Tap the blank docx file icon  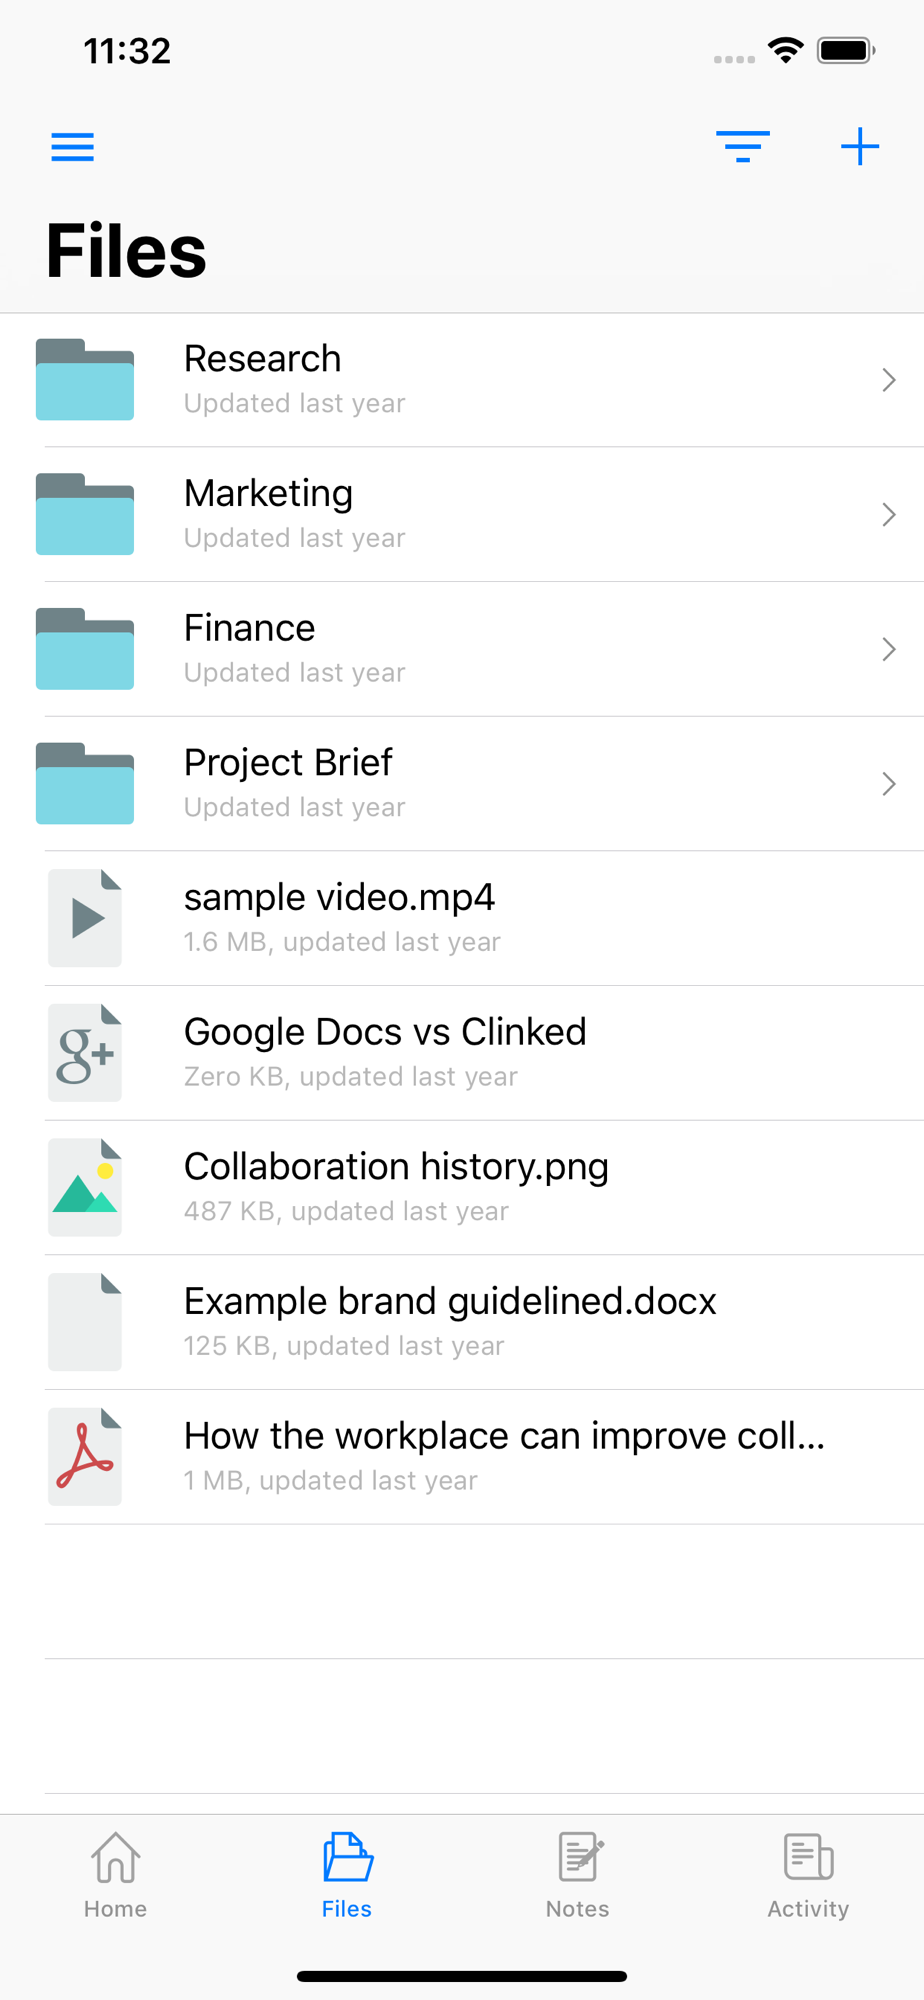85,1322
